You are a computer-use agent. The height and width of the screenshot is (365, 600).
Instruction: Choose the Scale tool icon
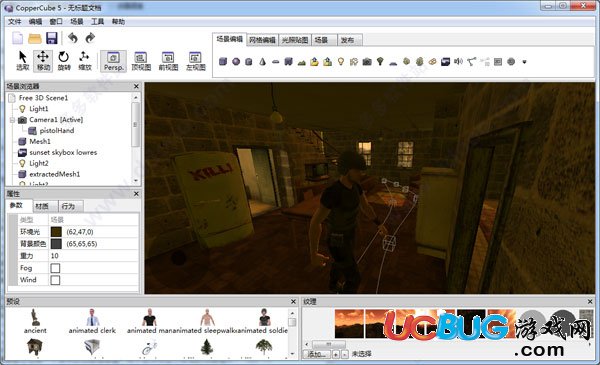pos(85,61)
